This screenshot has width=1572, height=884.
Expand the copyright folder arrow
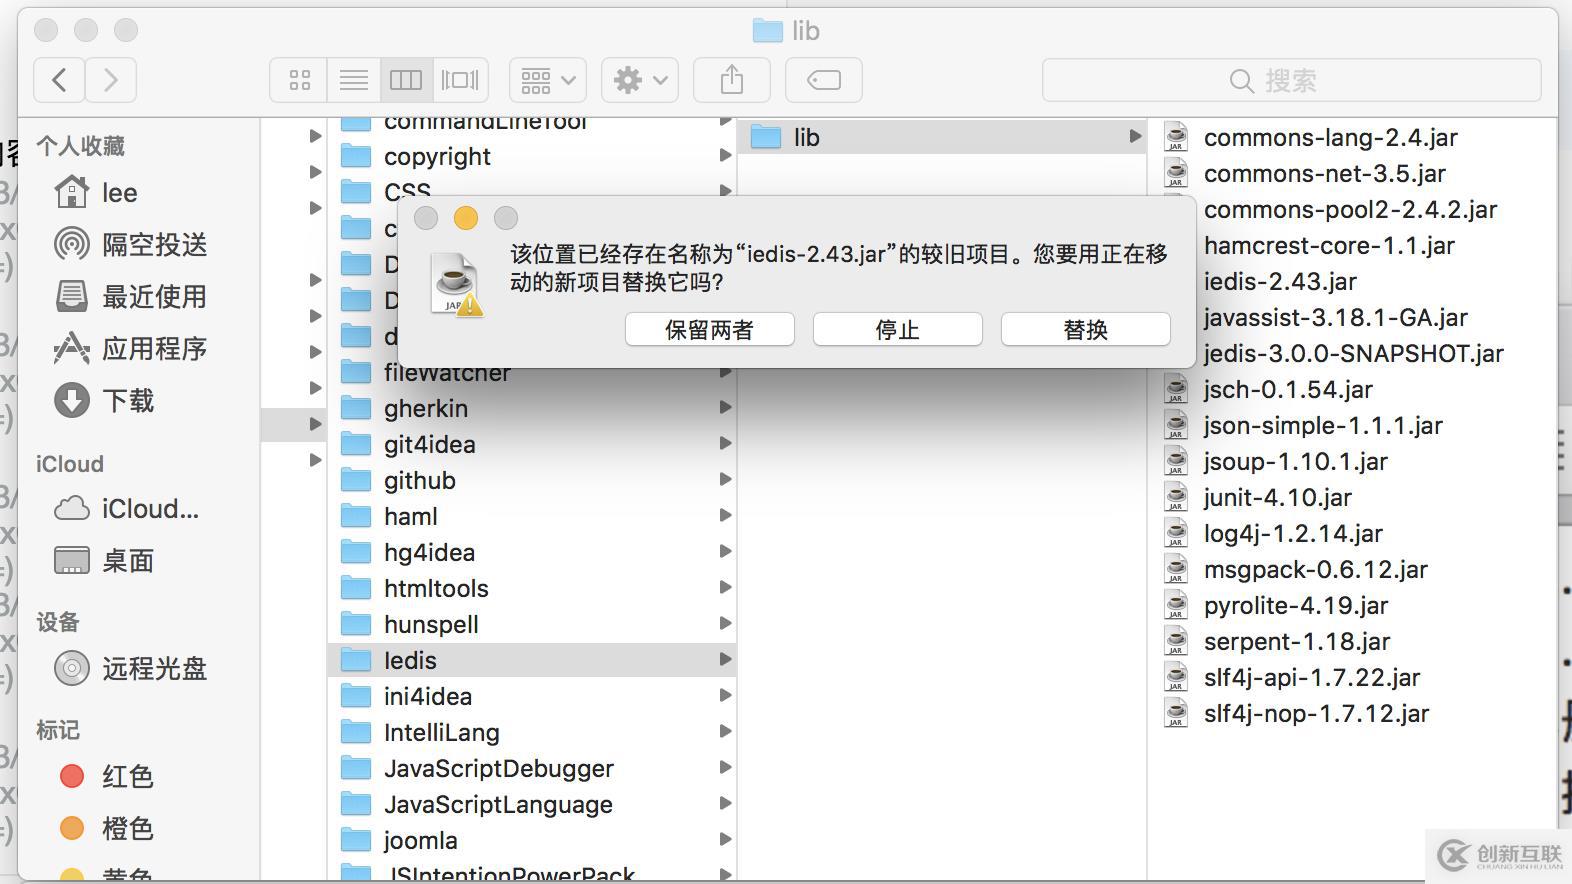(x=725, y=156)
